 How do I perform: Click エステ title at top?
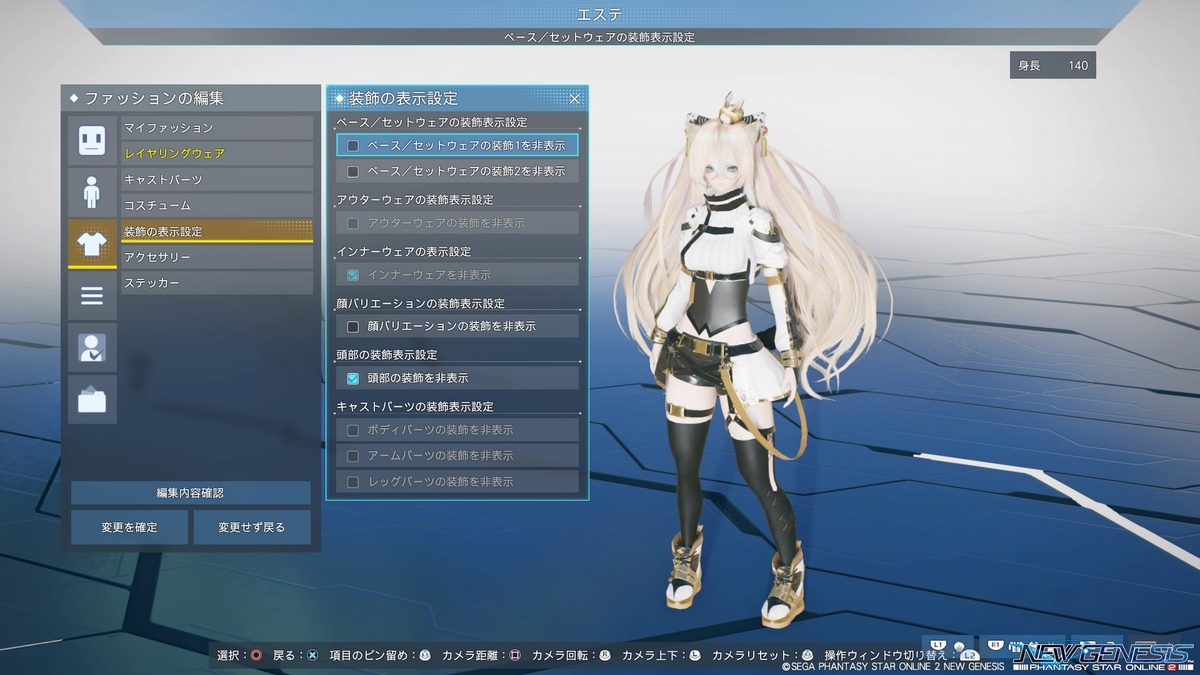point(600,14)
